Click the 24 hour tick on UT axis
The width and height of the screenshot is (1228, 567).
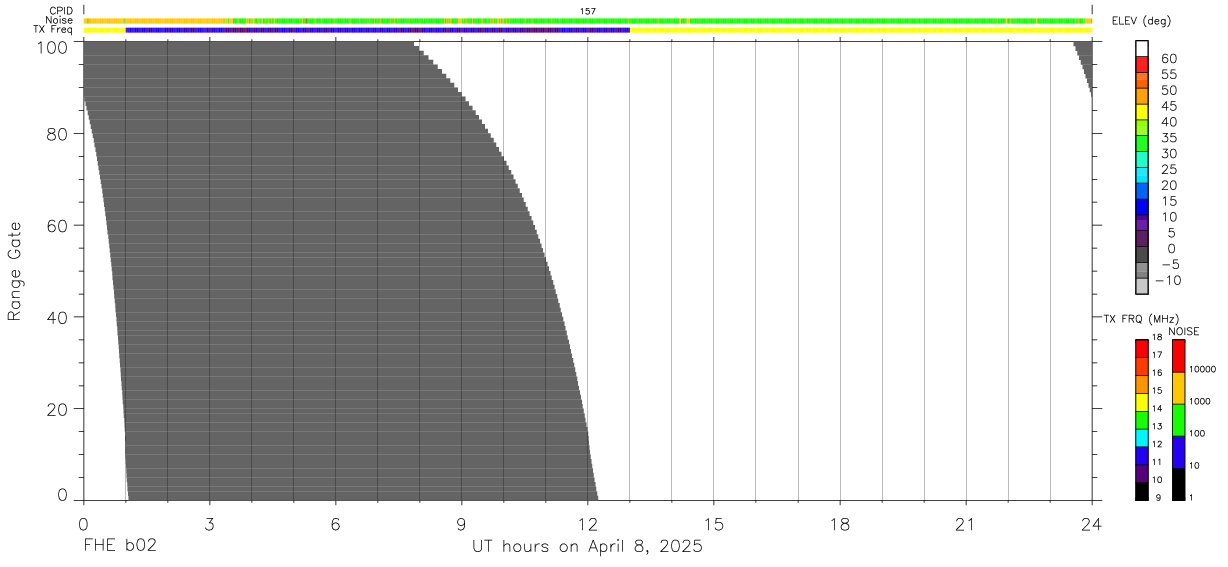pos(1091,523)
